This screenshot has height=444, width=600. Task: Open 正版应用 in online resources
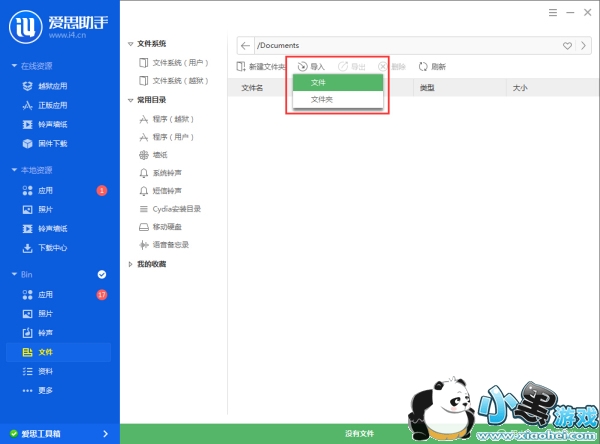(x=45, y=105)
